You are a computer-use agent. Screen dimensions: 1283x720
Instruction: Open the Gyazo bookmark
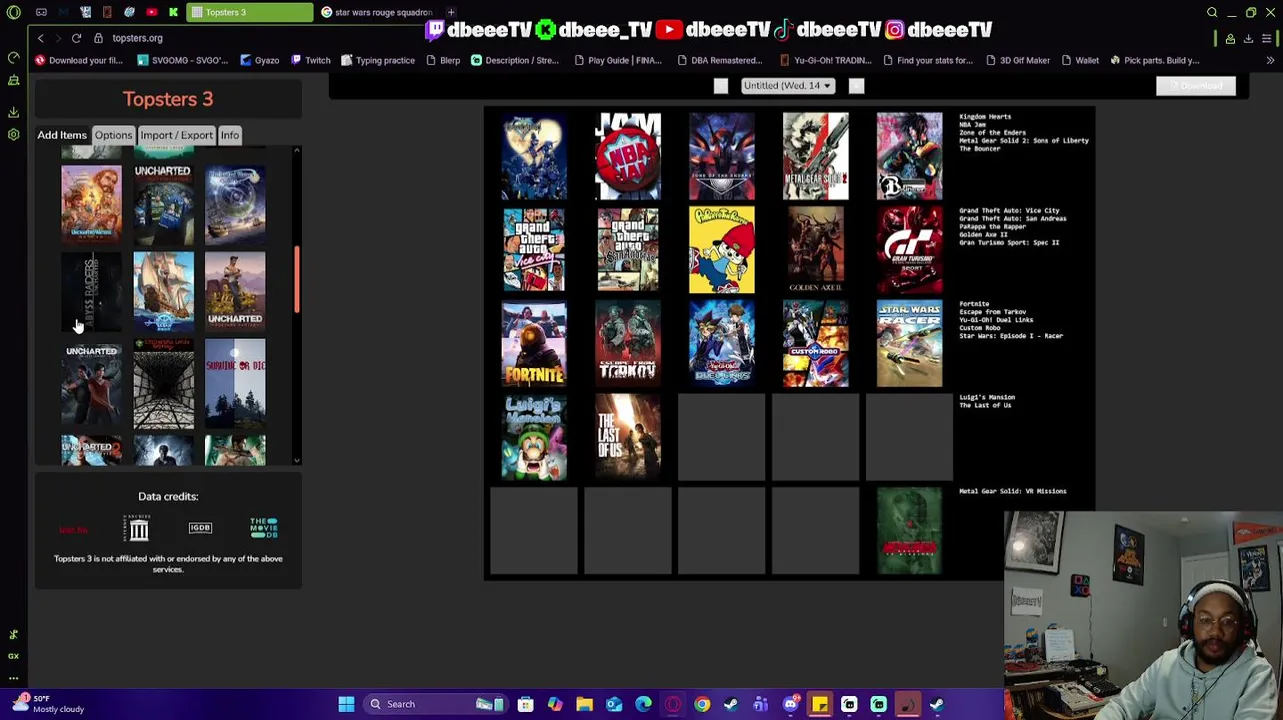(259, 60)
